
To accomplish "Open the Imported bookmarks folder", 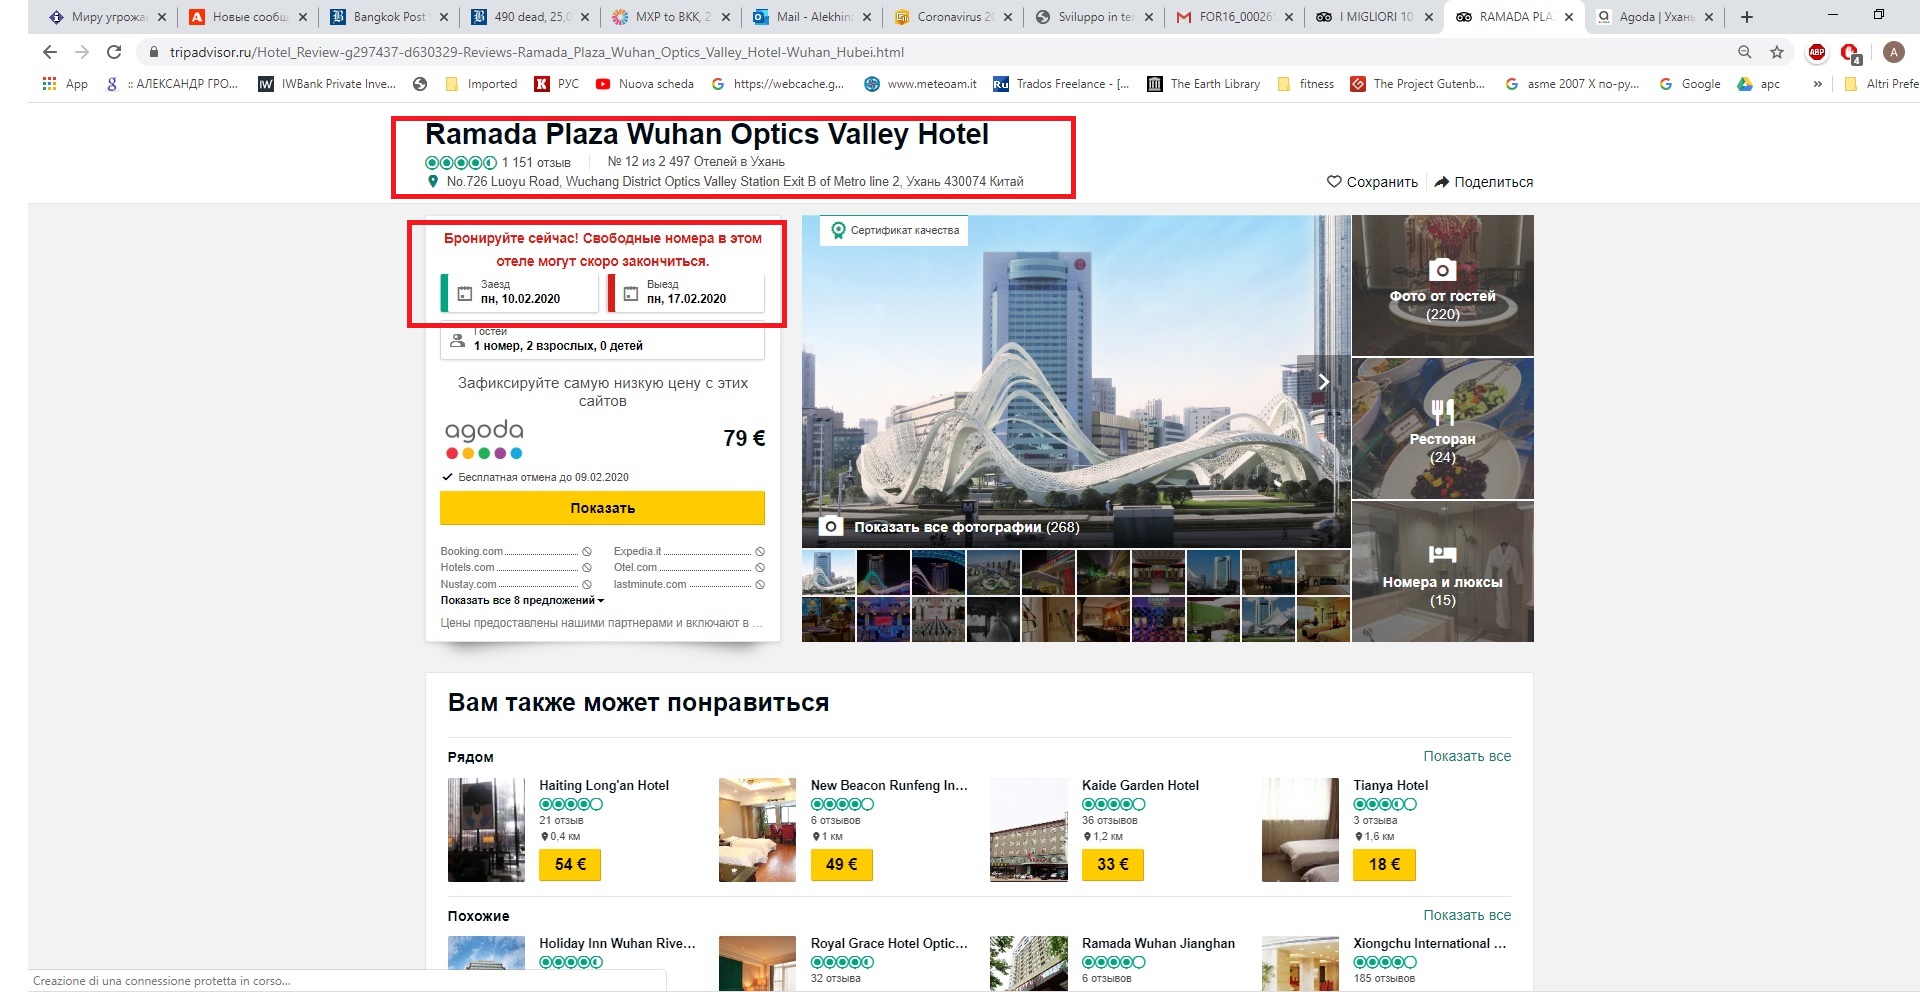I will coord(480,84).
